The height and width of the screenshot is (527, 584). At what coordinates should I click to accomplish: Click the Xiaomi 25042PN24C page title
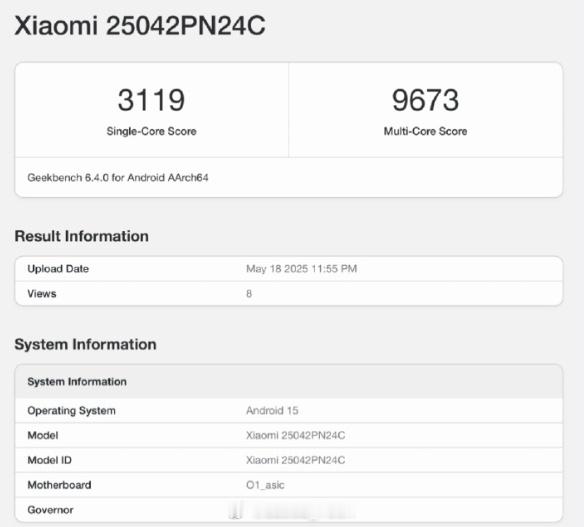coord(140,26)
